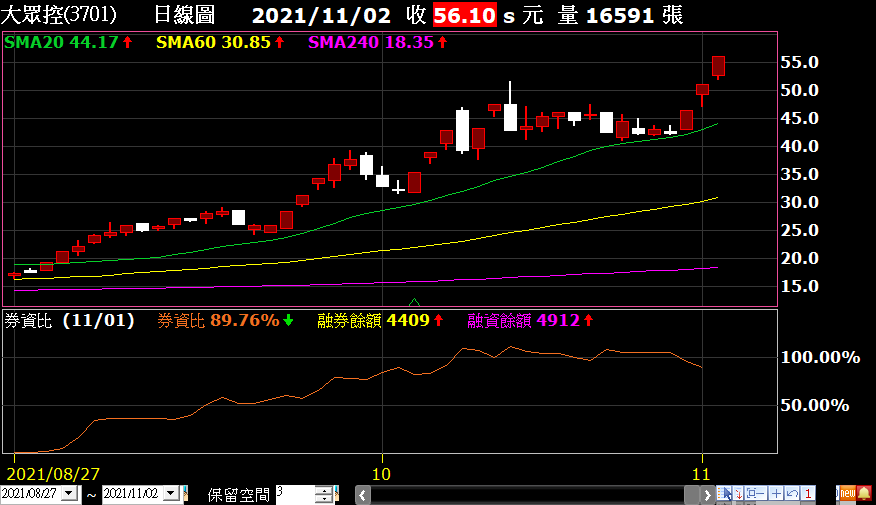Click the SMA60 30.85 indicator label

[214, 42]
